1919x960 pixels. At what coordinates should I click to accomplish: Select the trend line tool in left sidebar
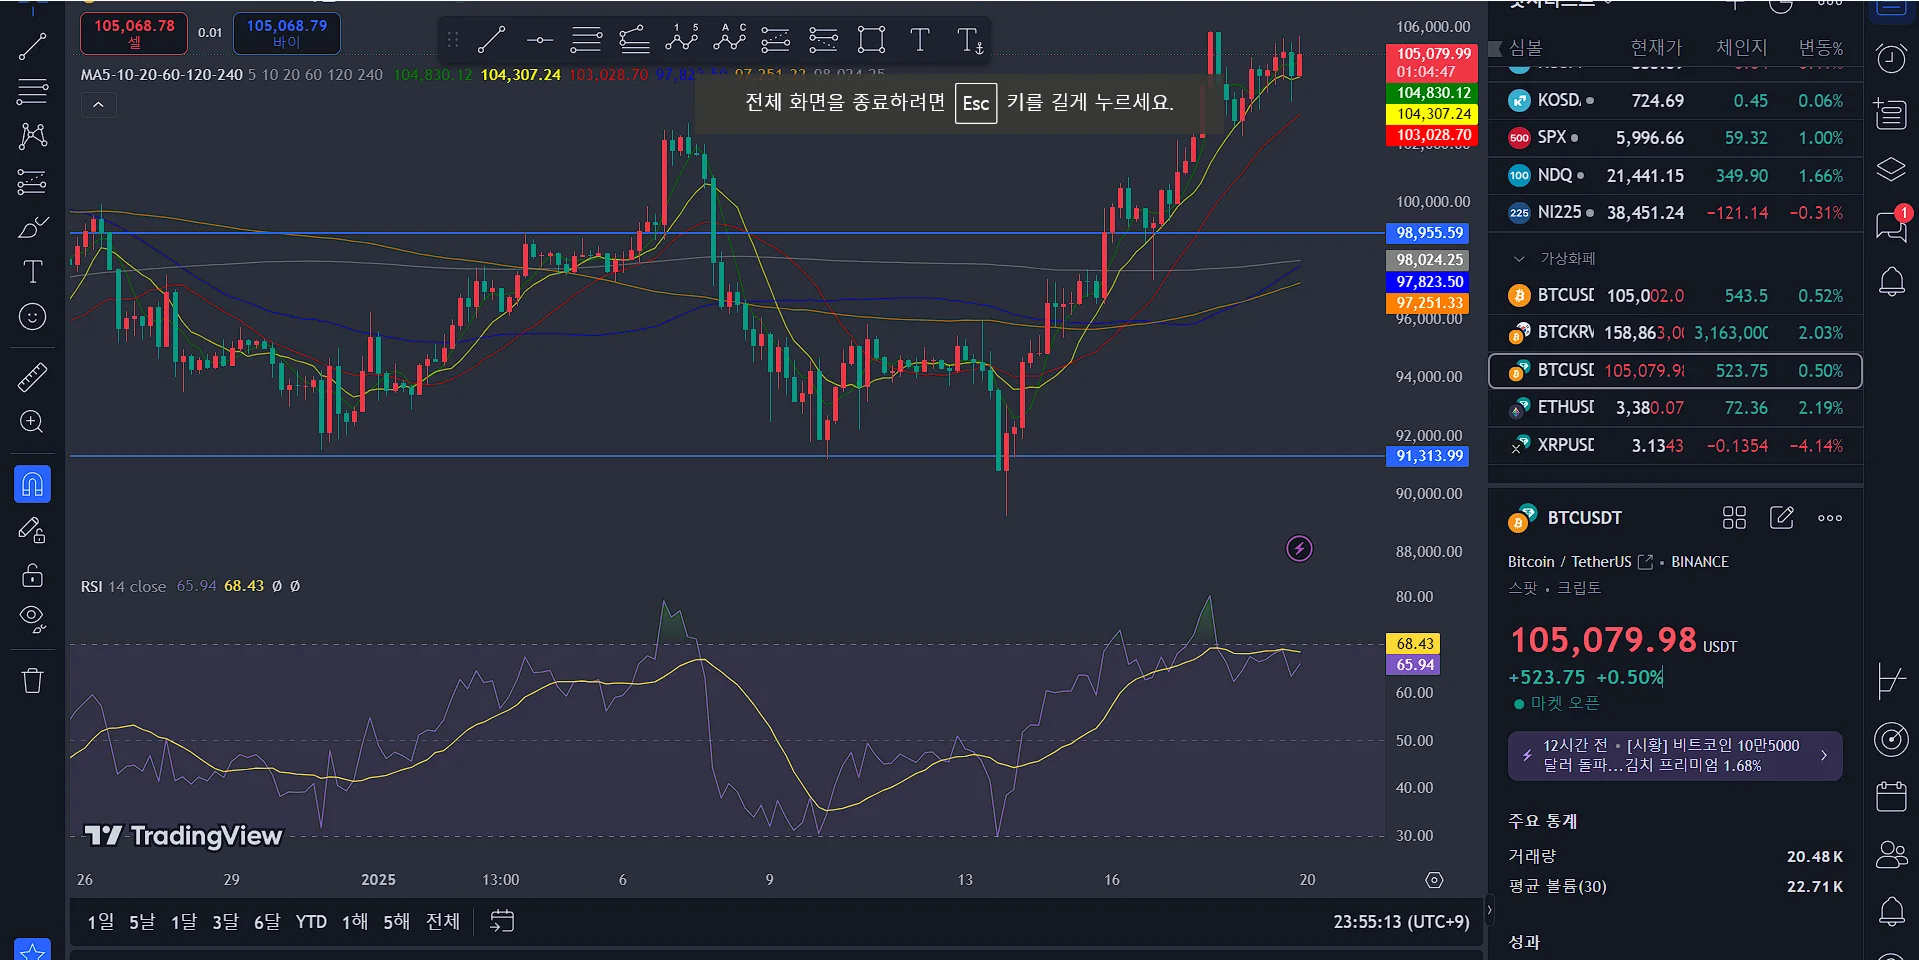[32, 46]
